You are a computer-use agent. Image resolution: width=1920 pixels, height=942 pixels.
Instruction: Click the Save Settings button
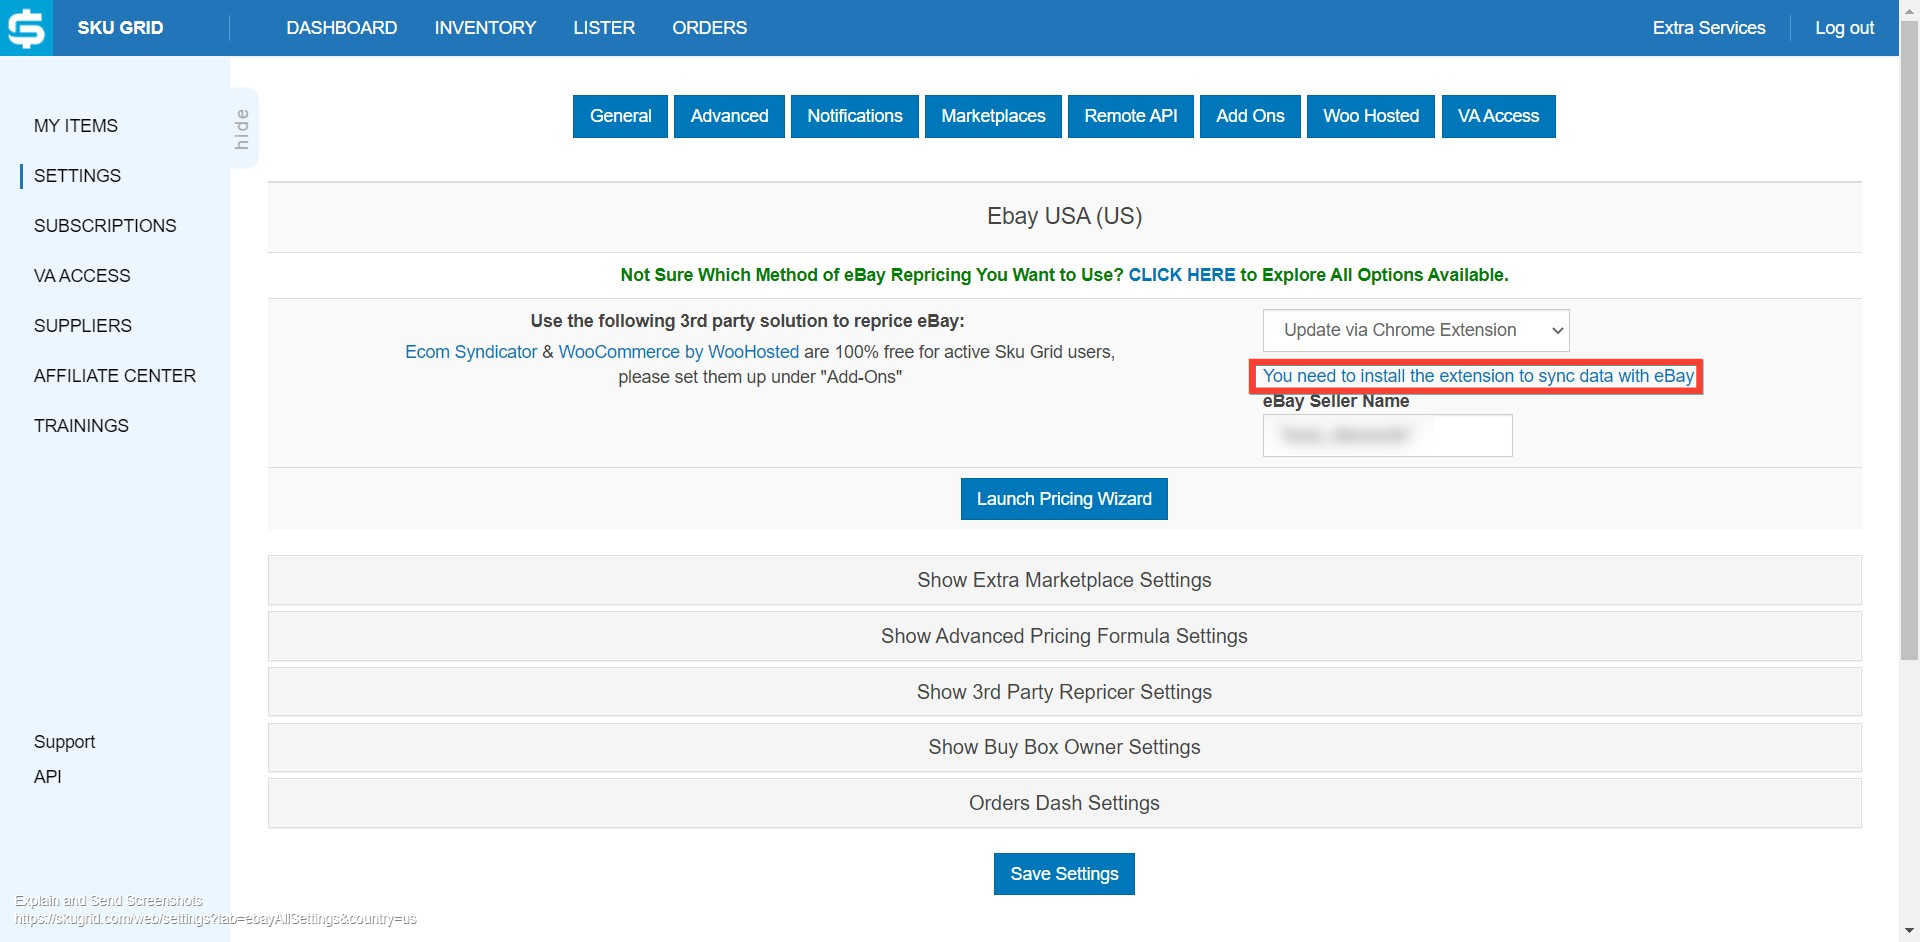click(1064, 874)
